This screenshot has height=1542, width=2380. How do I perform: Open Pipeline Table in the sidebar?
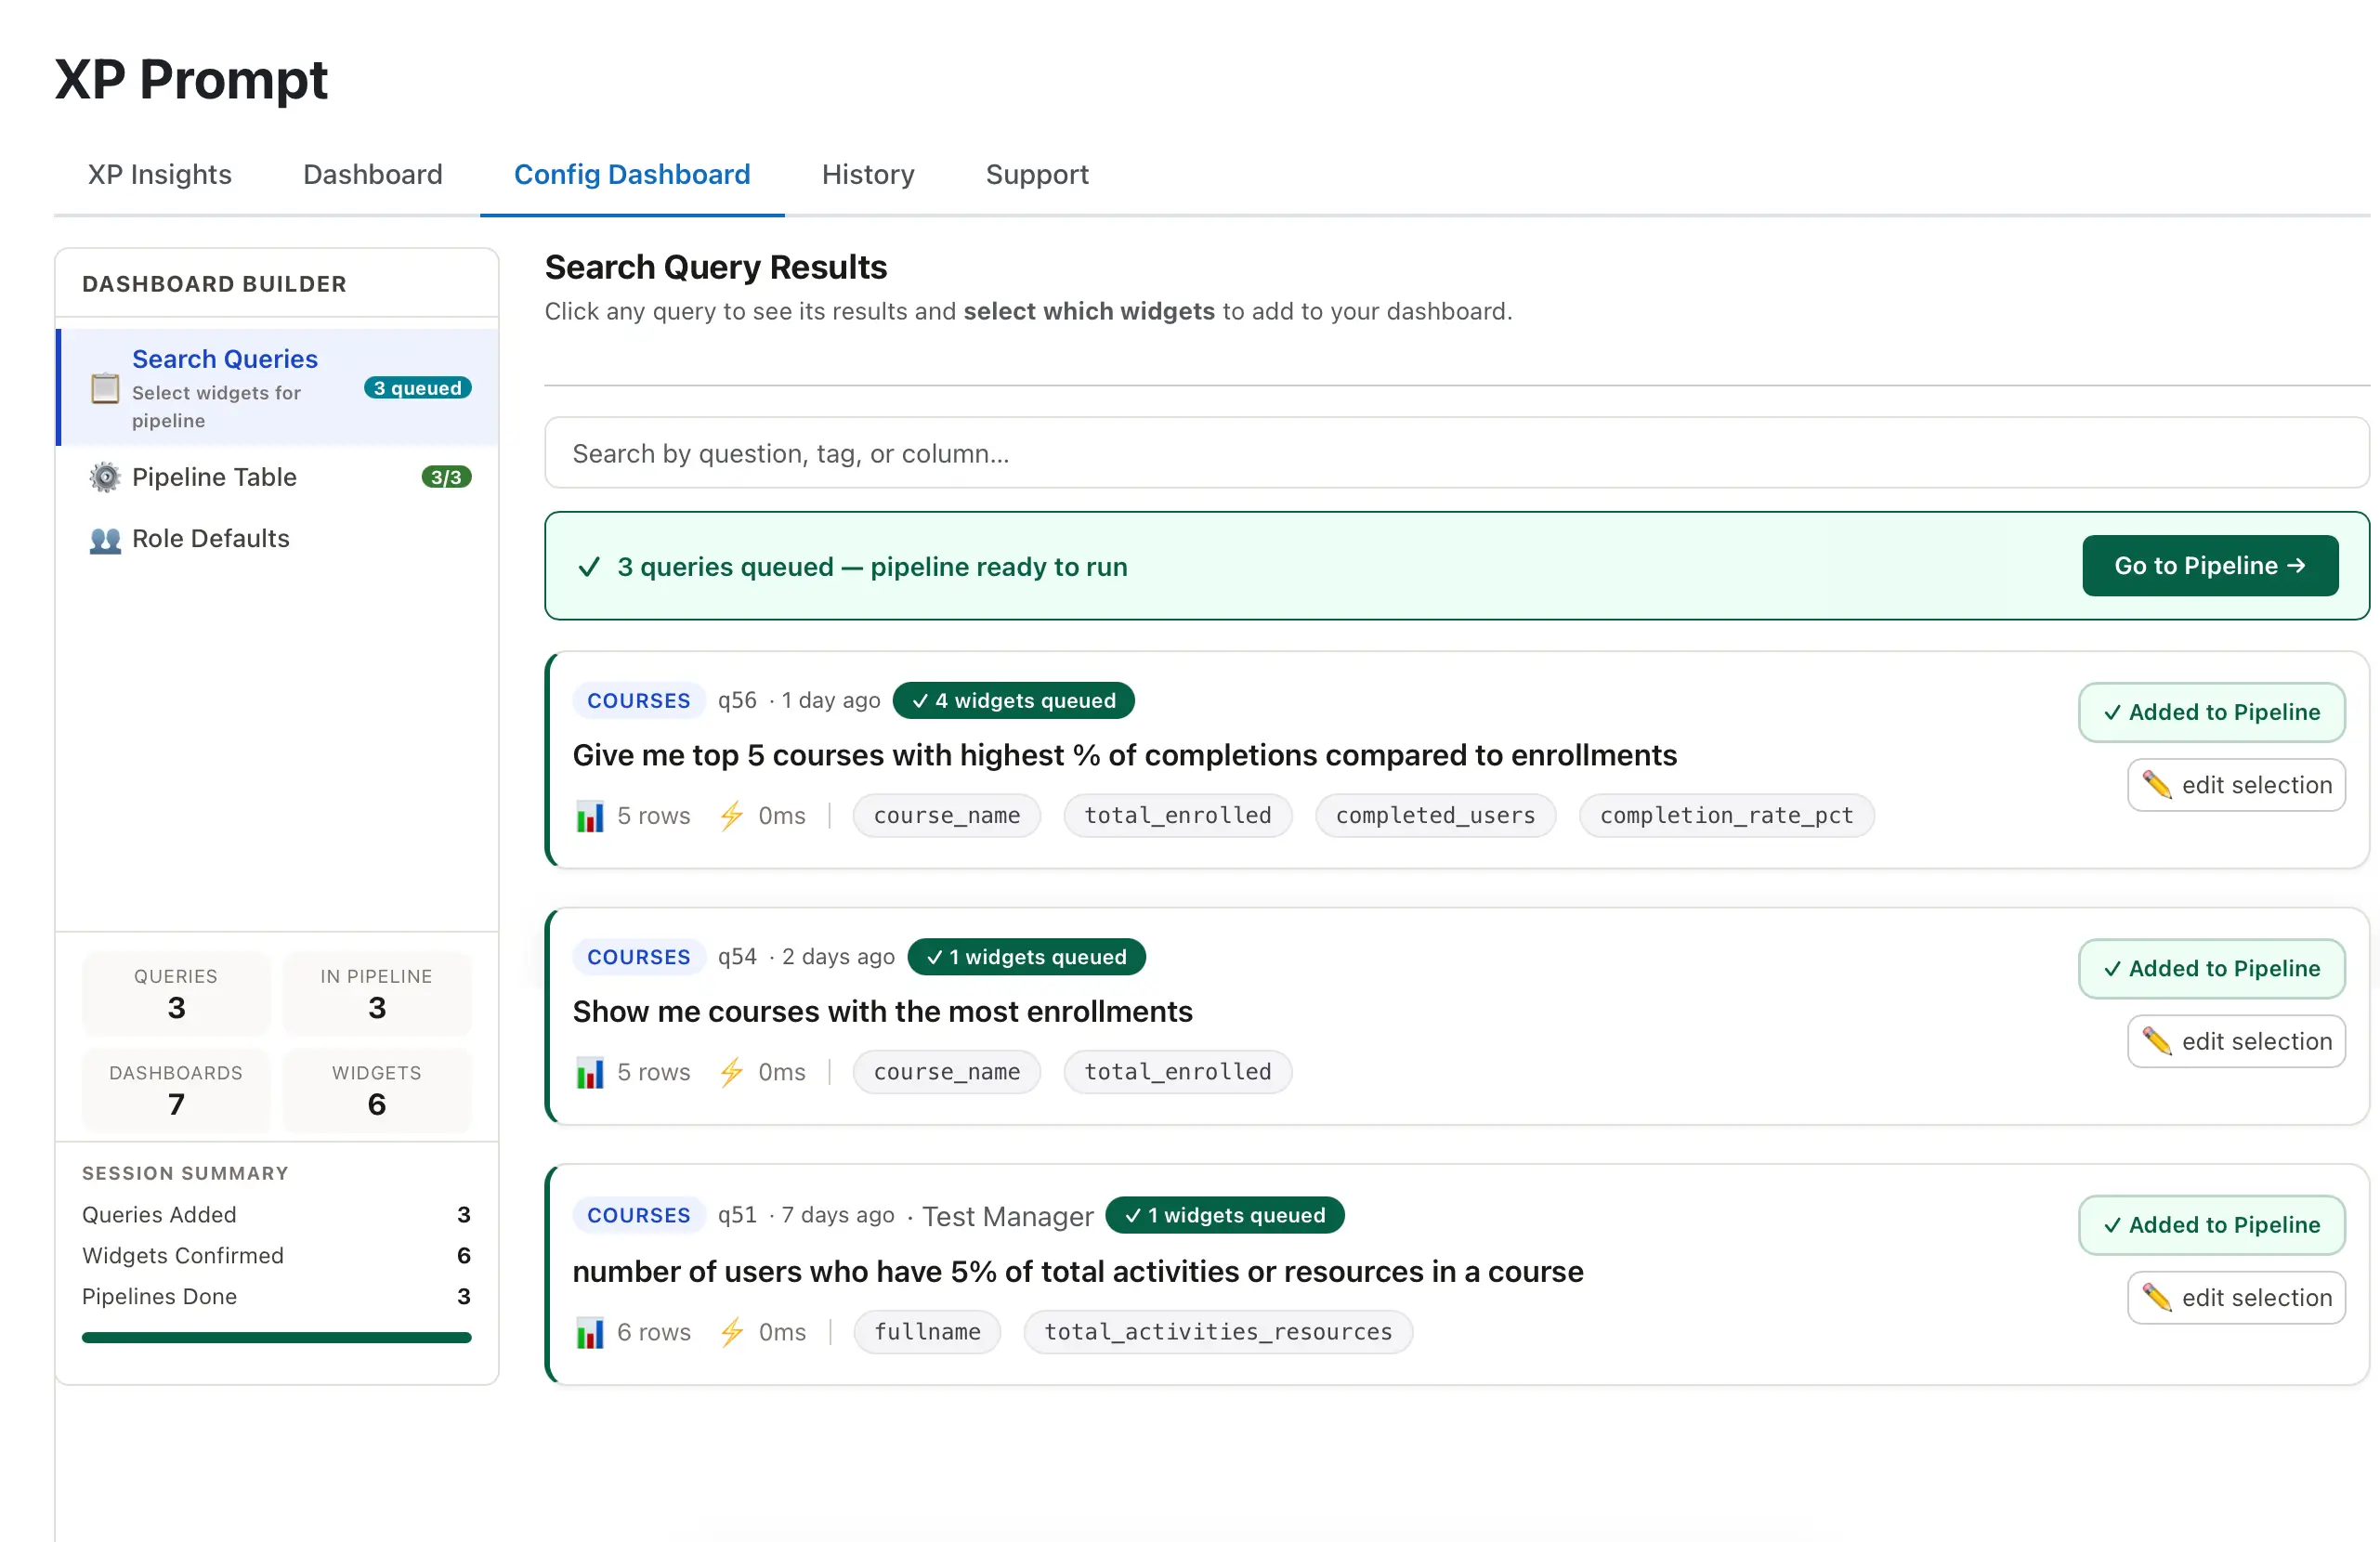coord(278,477)
